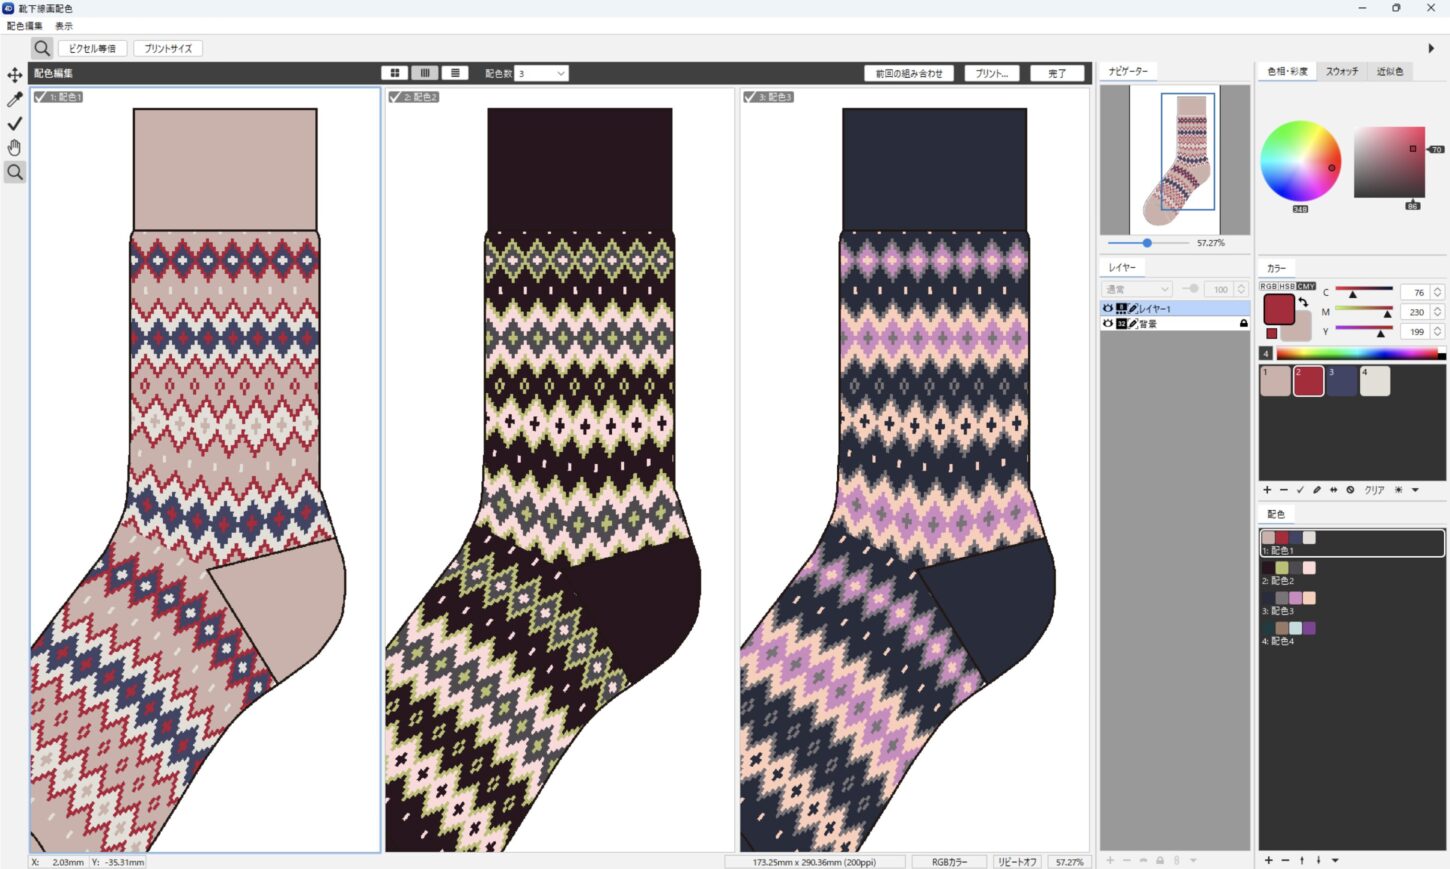Open the 配色編集 menu
1450x869 pixels.
25,26
